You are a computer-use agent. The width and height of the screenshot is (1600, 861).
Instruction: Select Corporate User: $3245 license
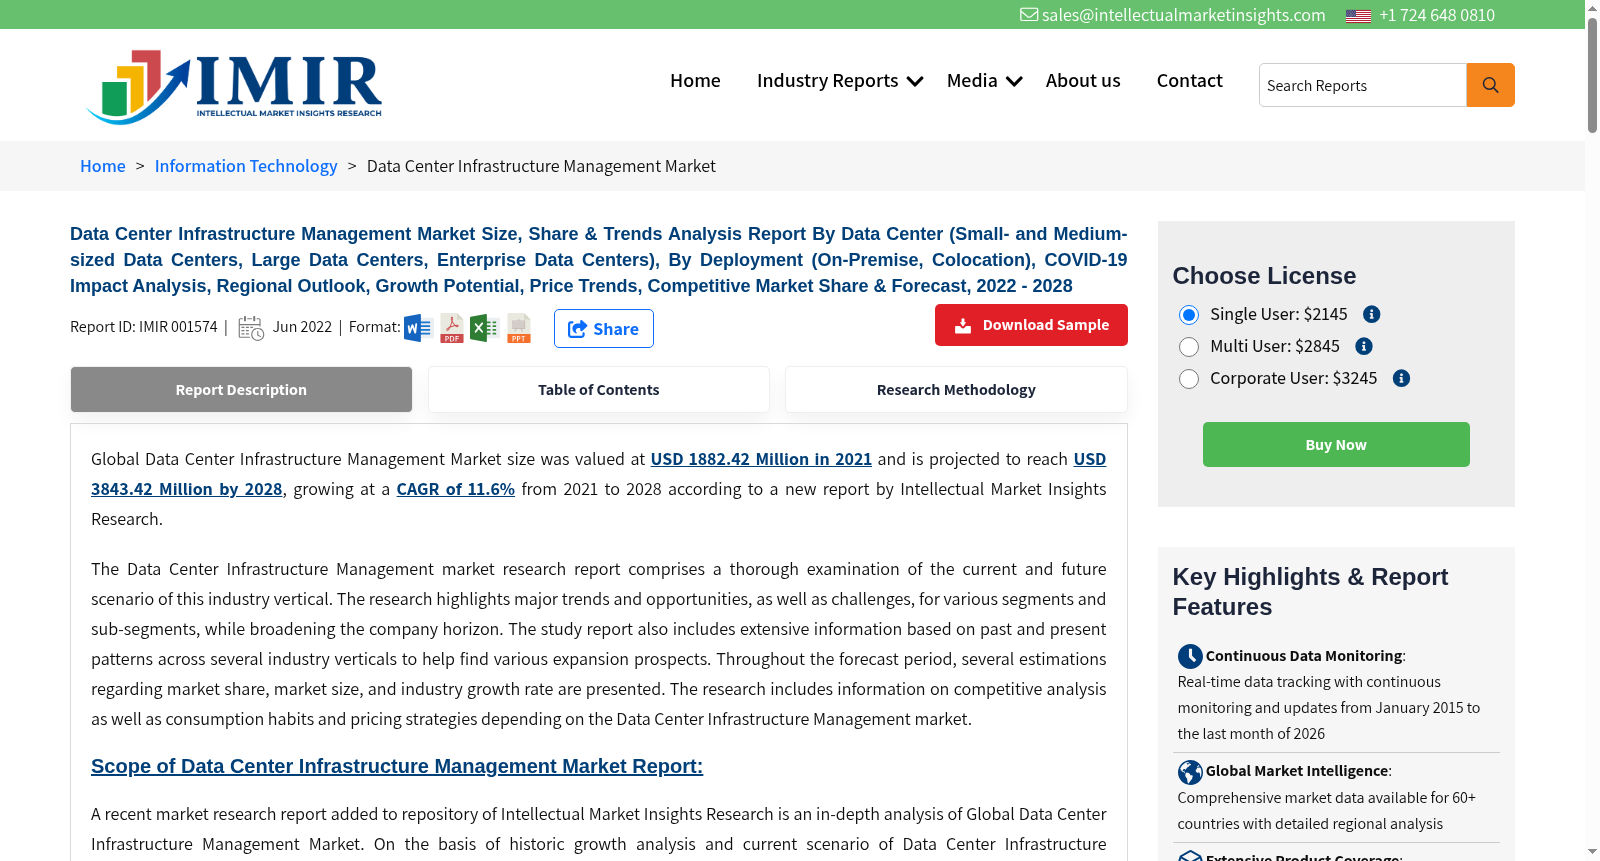[1189, 379]
